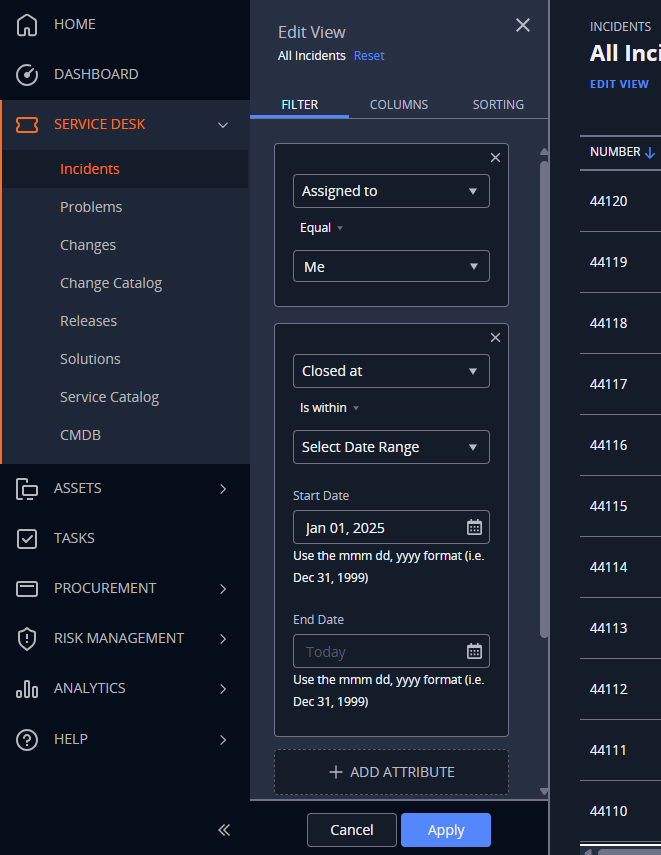Open incident 44116

[608, 445]
